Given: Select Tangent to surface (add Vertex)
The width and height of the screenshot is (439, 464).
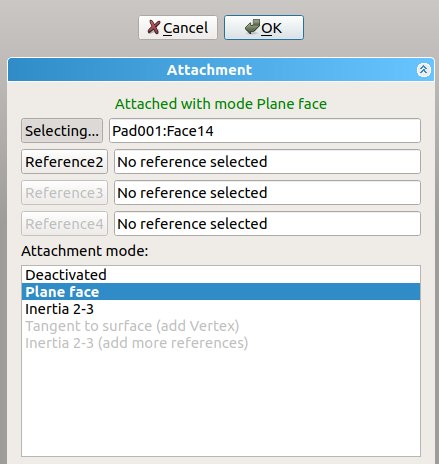Looking at the screenshot, I should 221,326.
